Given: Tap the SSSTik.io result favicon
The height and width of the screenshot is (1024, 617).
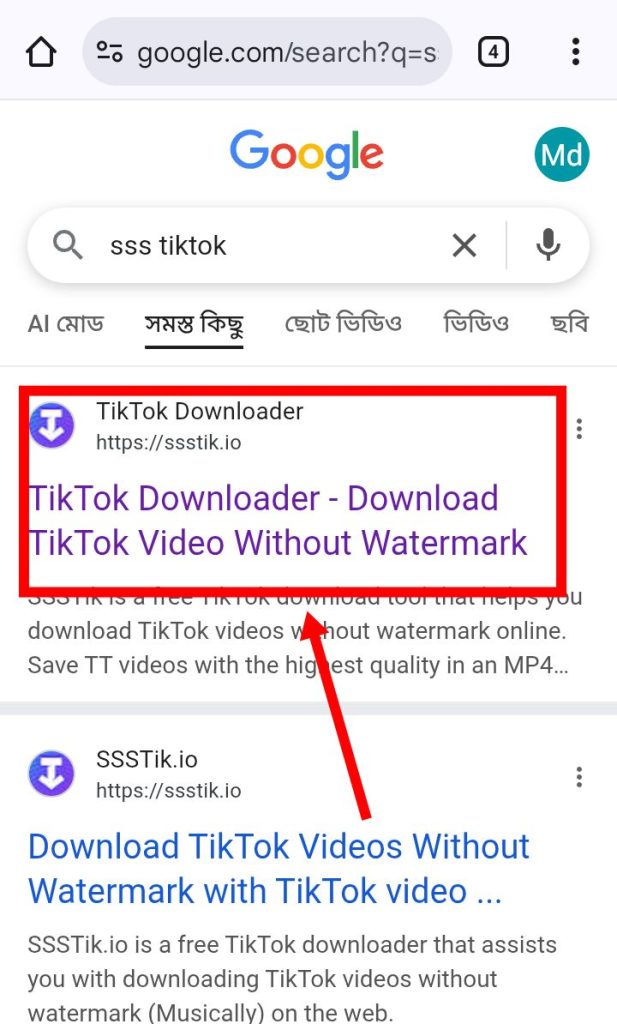Looking at the screenshot, I should click(52, 774).
